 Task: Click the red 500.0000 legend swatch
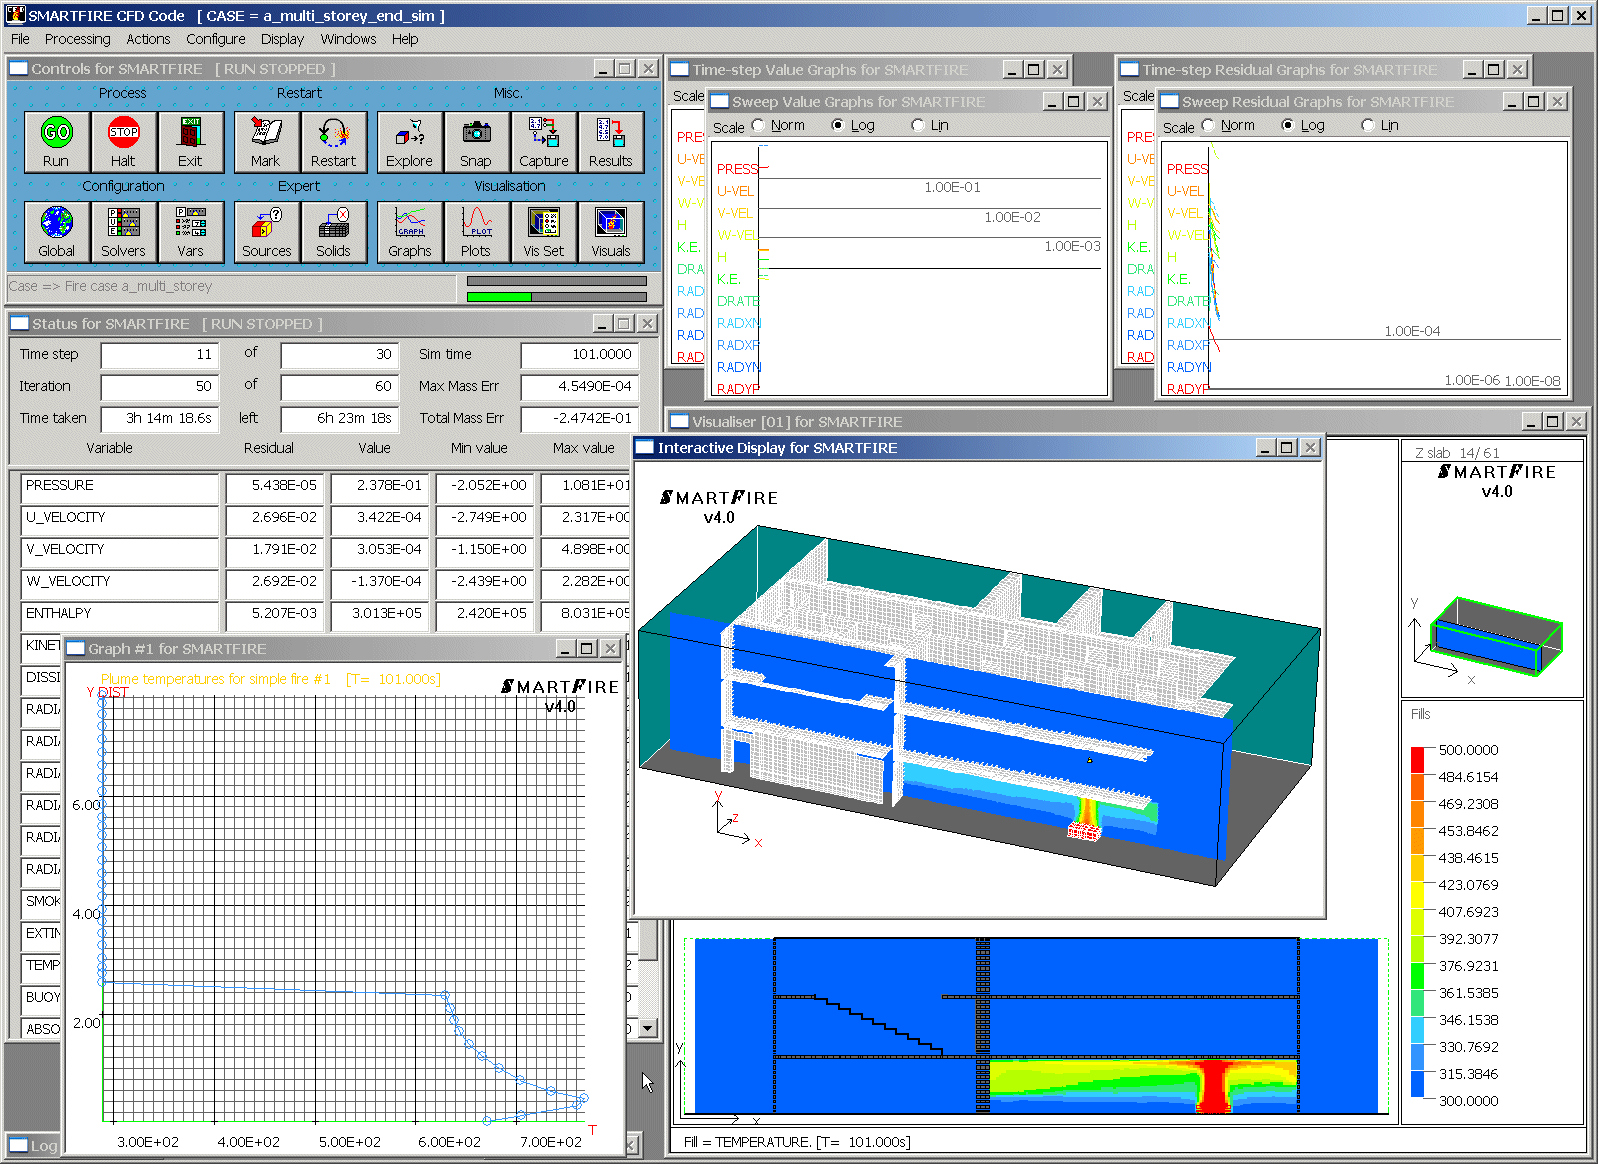pos(1417,760)
